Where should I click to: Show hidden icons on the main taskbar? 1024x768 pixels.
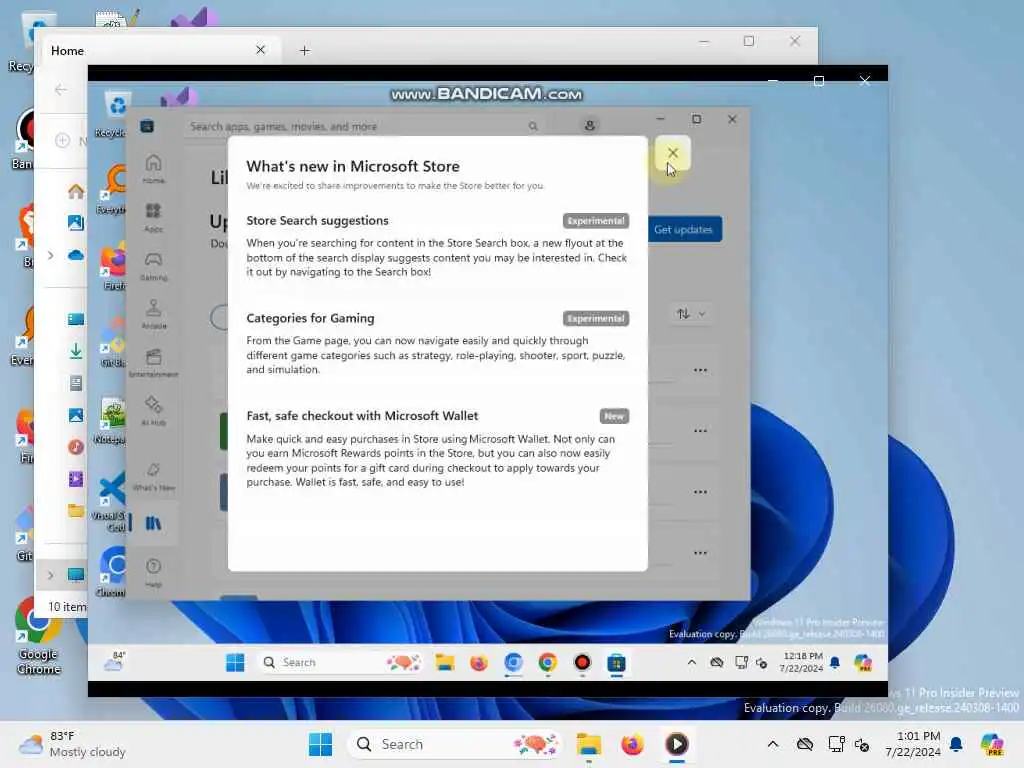[x=773, y=744]
